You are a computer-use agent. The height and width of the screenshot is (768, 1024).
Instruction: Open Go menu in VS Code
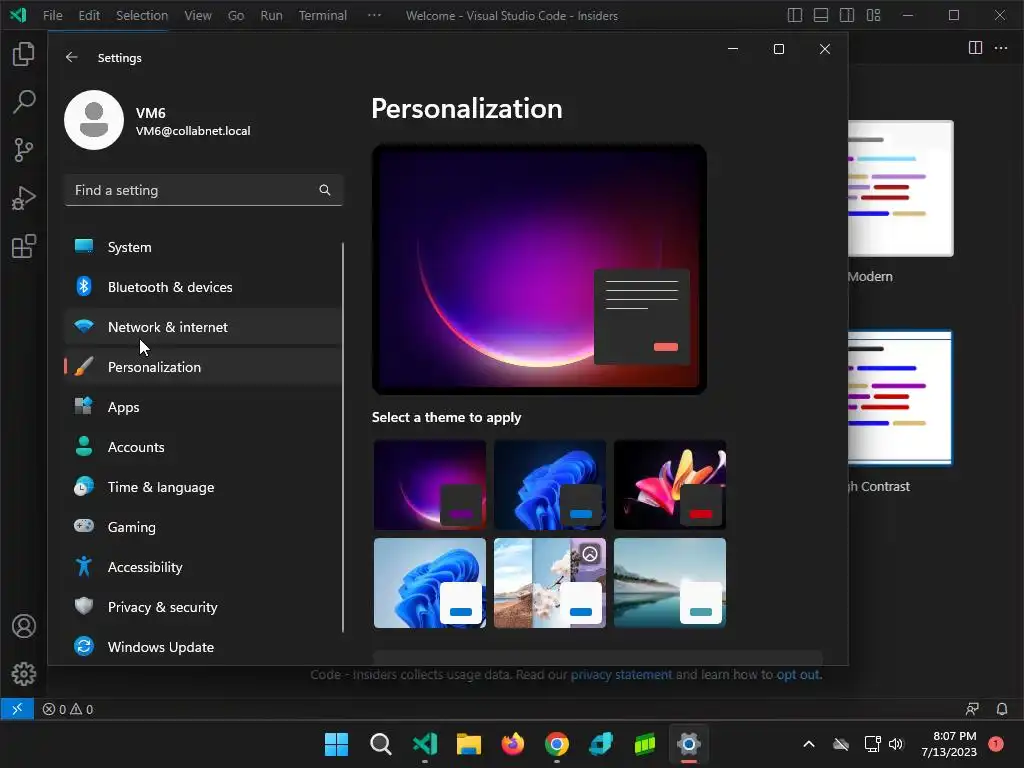tap(236, 15)
